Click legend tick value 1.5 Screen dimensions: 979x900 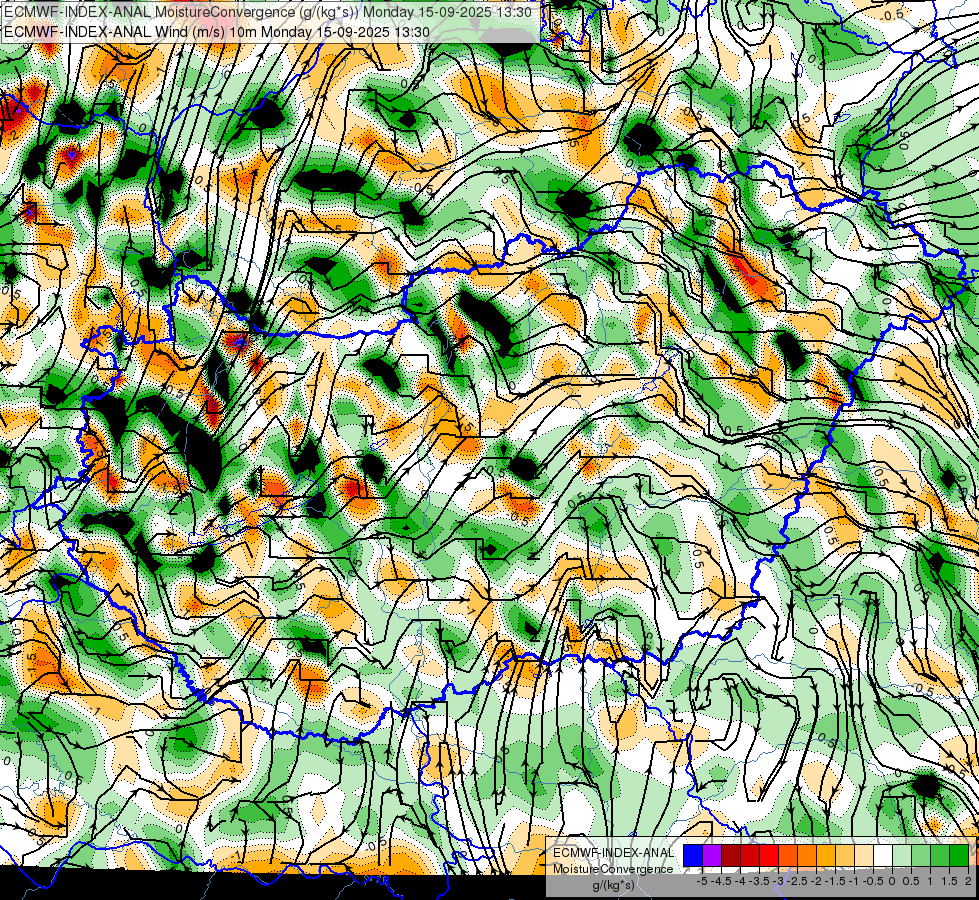(949, 881)
